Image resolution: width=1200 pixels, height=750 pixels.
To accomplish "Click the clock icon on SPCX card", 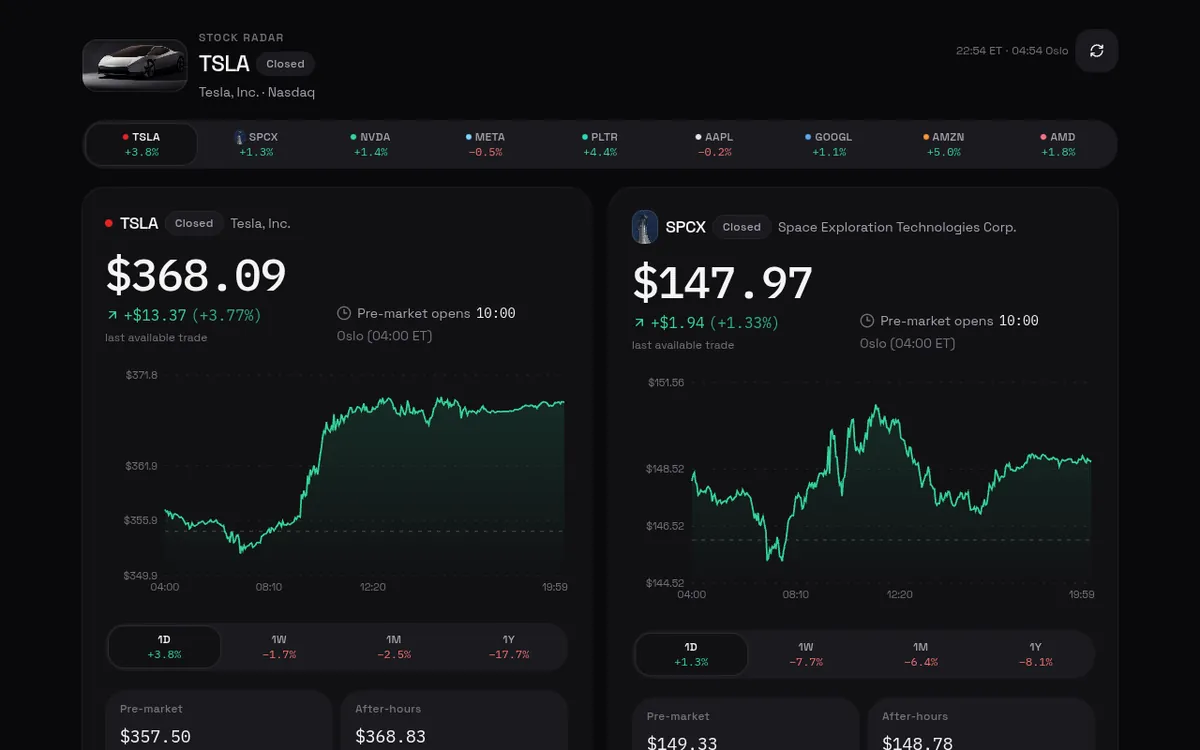I will (867, 321).
